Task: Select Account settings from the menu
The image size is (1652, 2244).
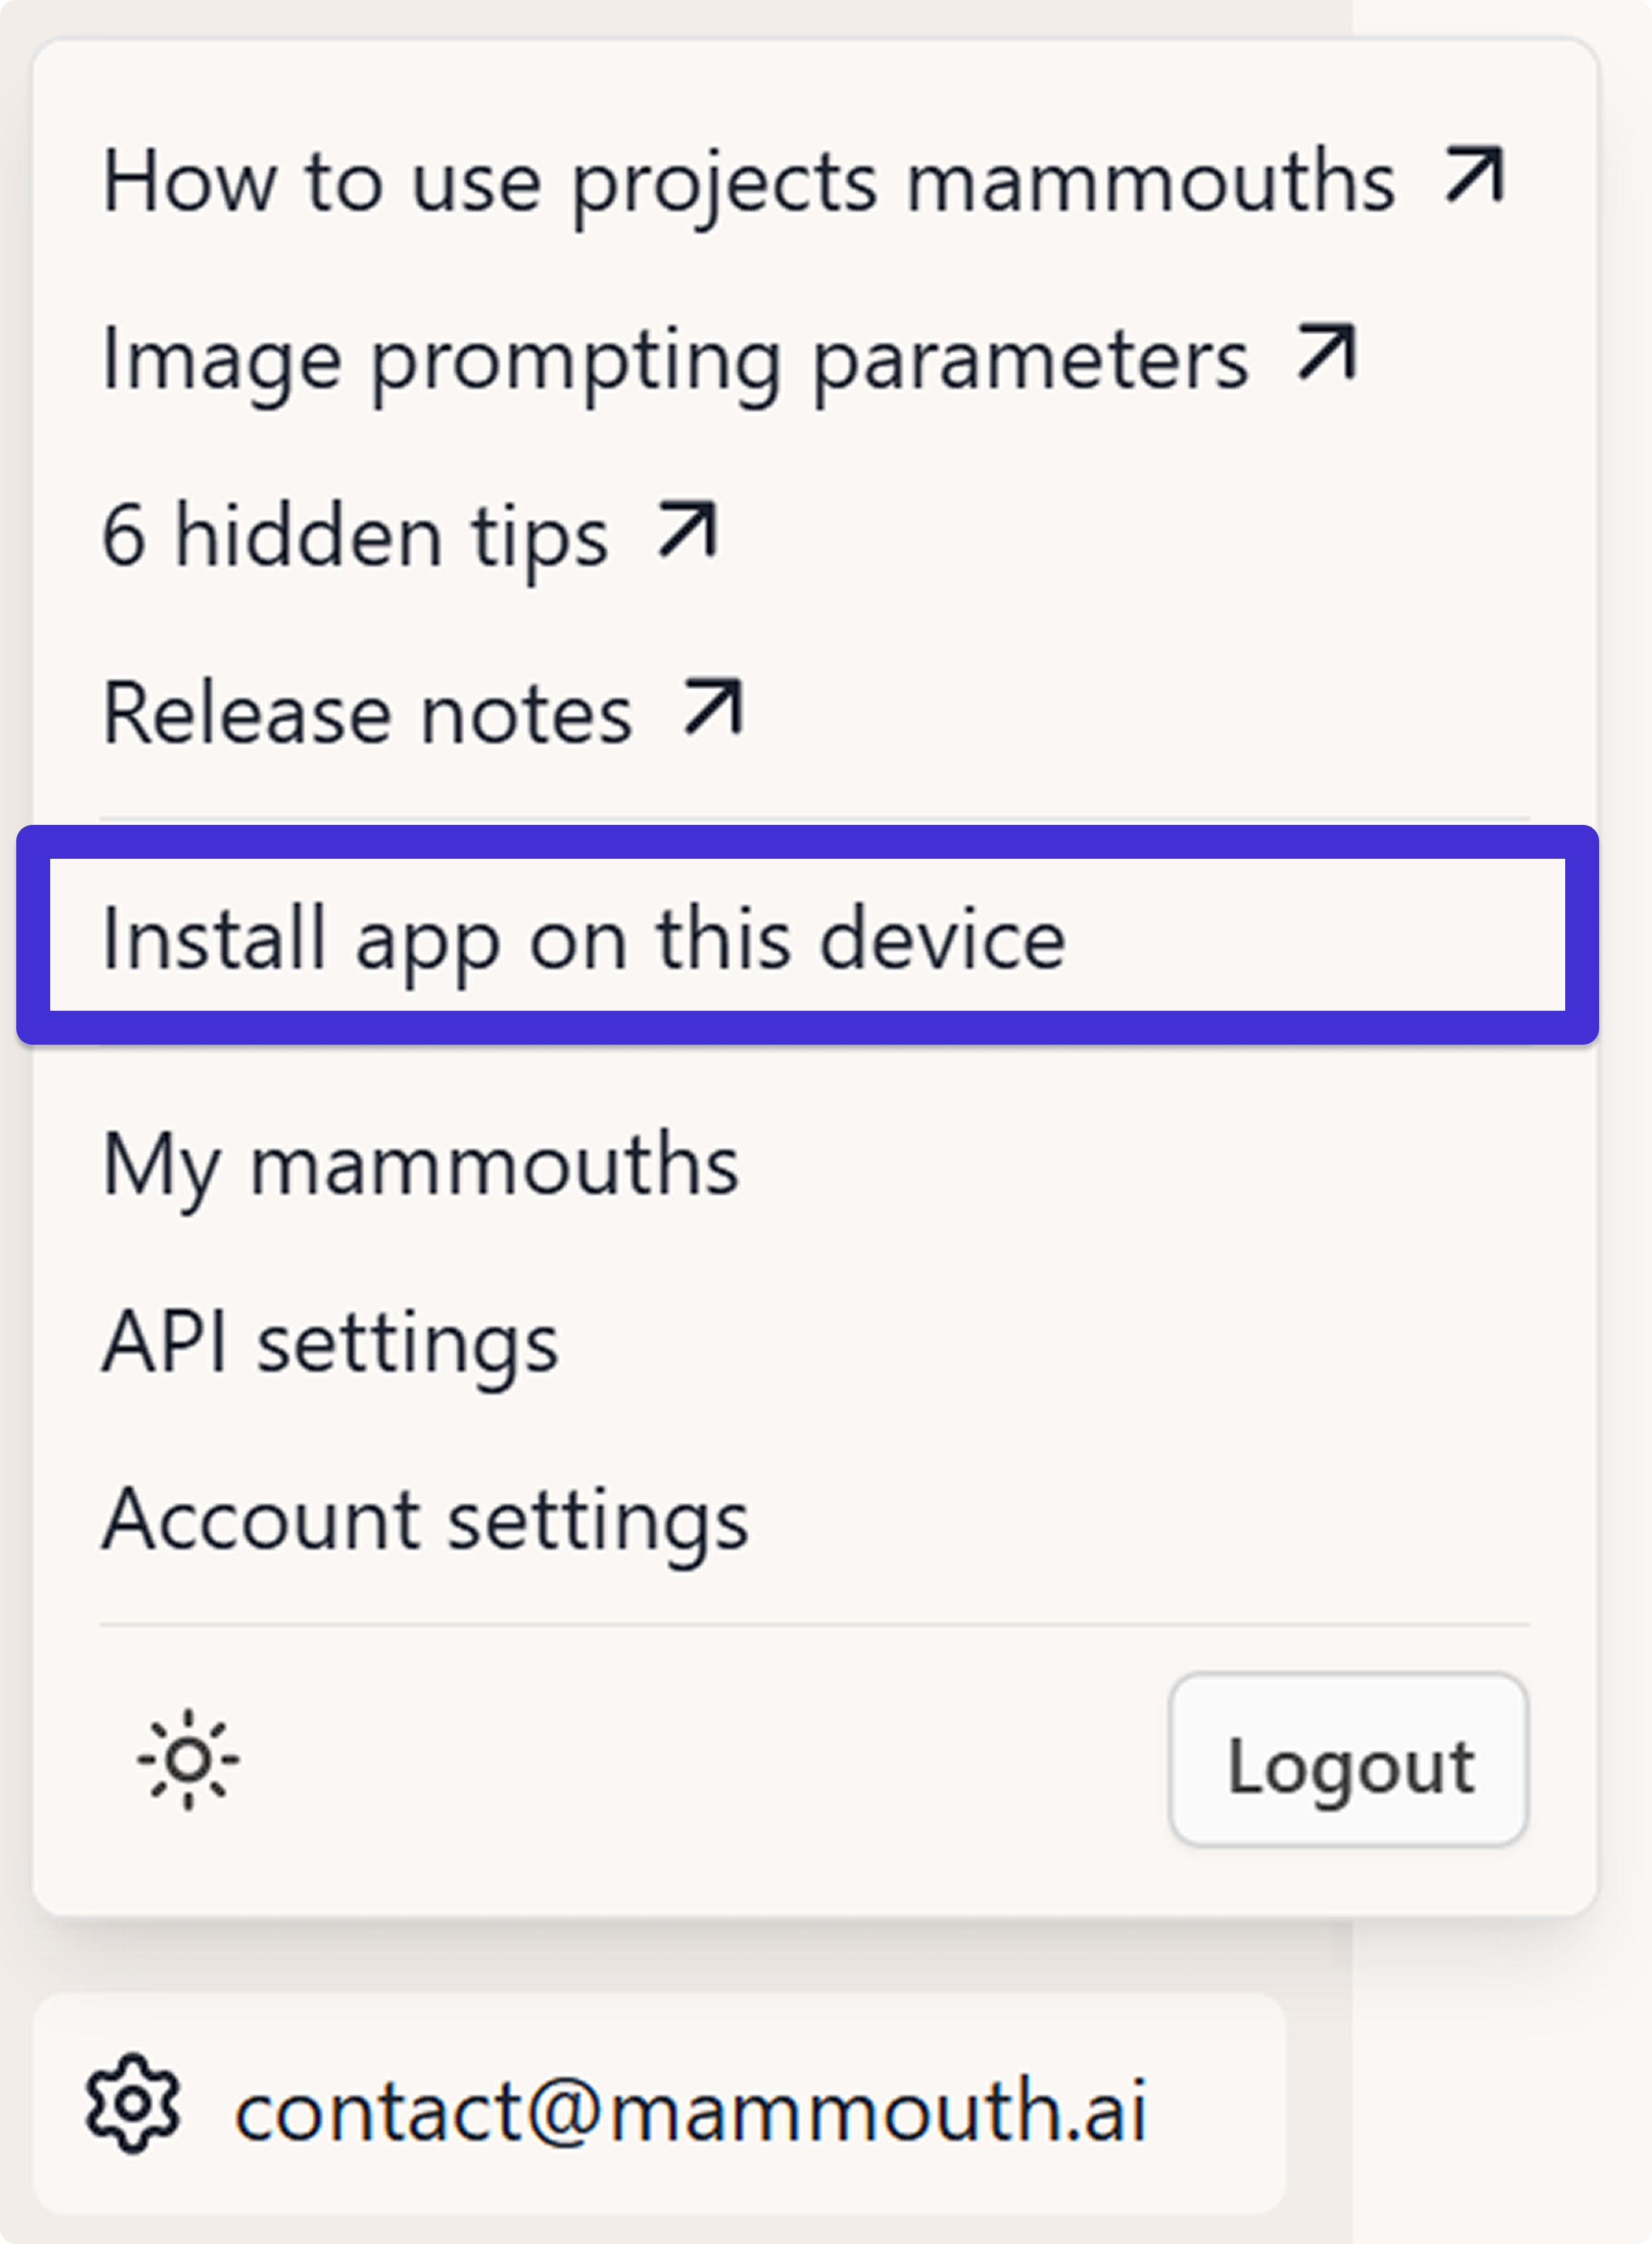Action: point(424,1520)
